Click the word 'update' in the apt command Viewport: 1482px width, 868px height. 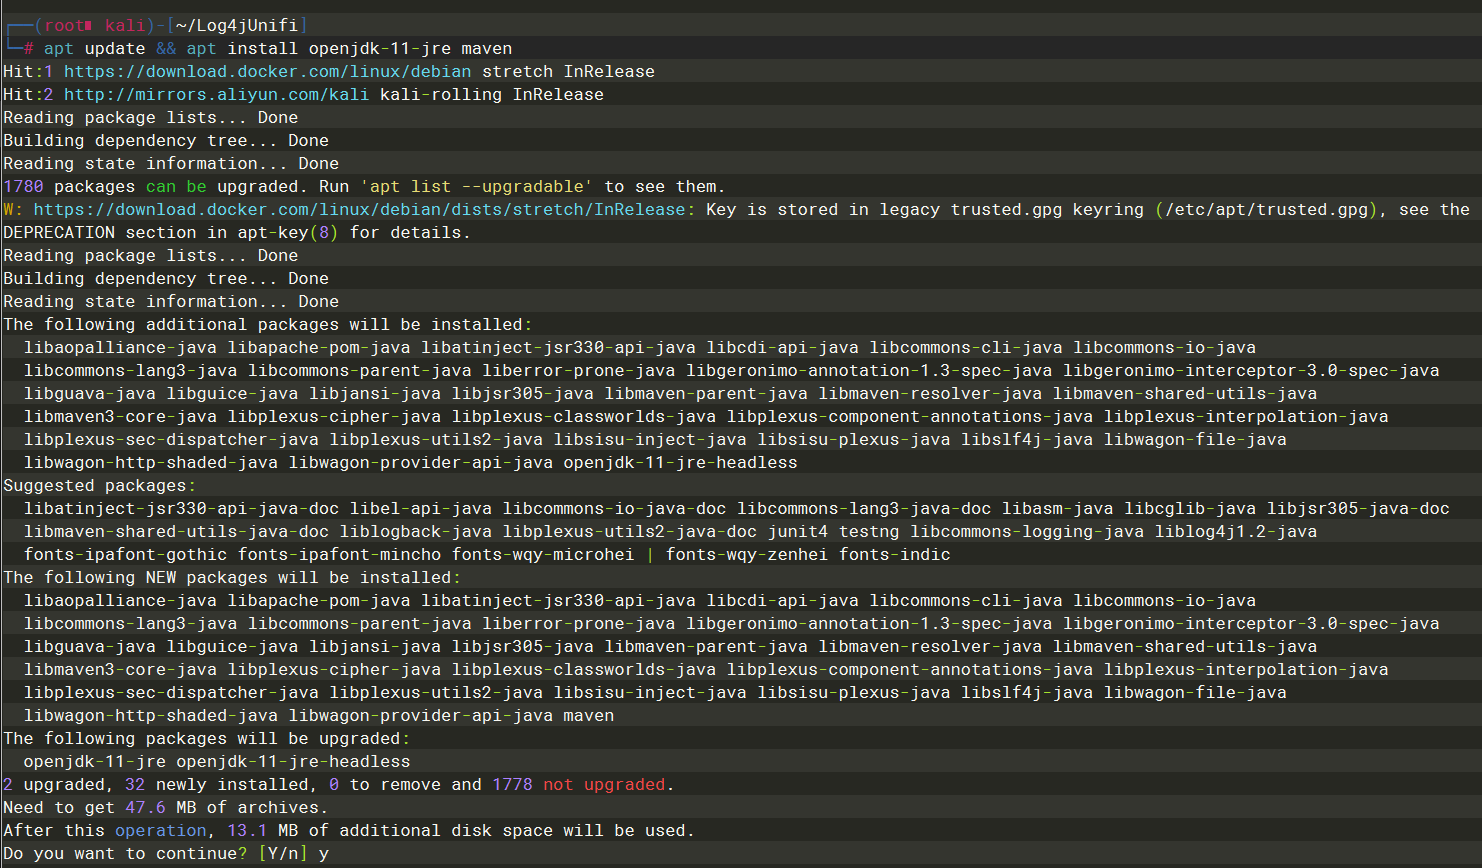(115, 48)
